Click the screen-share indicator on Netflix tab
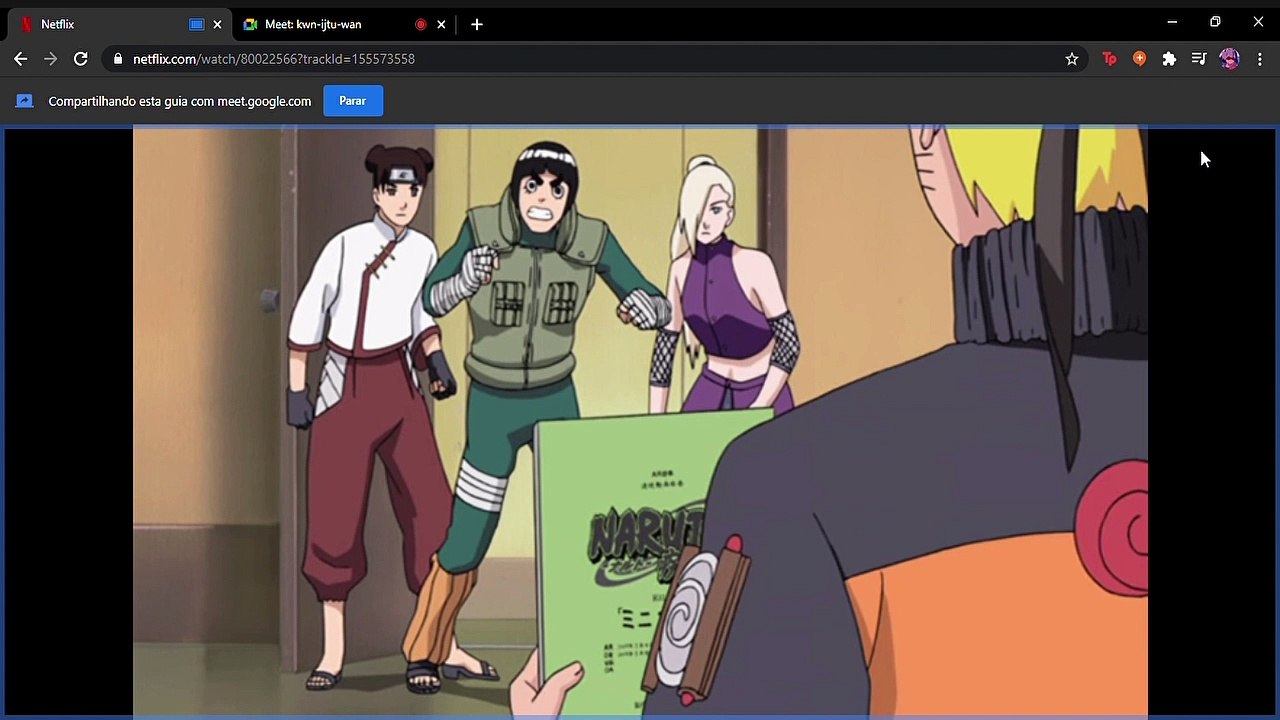Screen dimensions: 1280x720 pos(197,24)
